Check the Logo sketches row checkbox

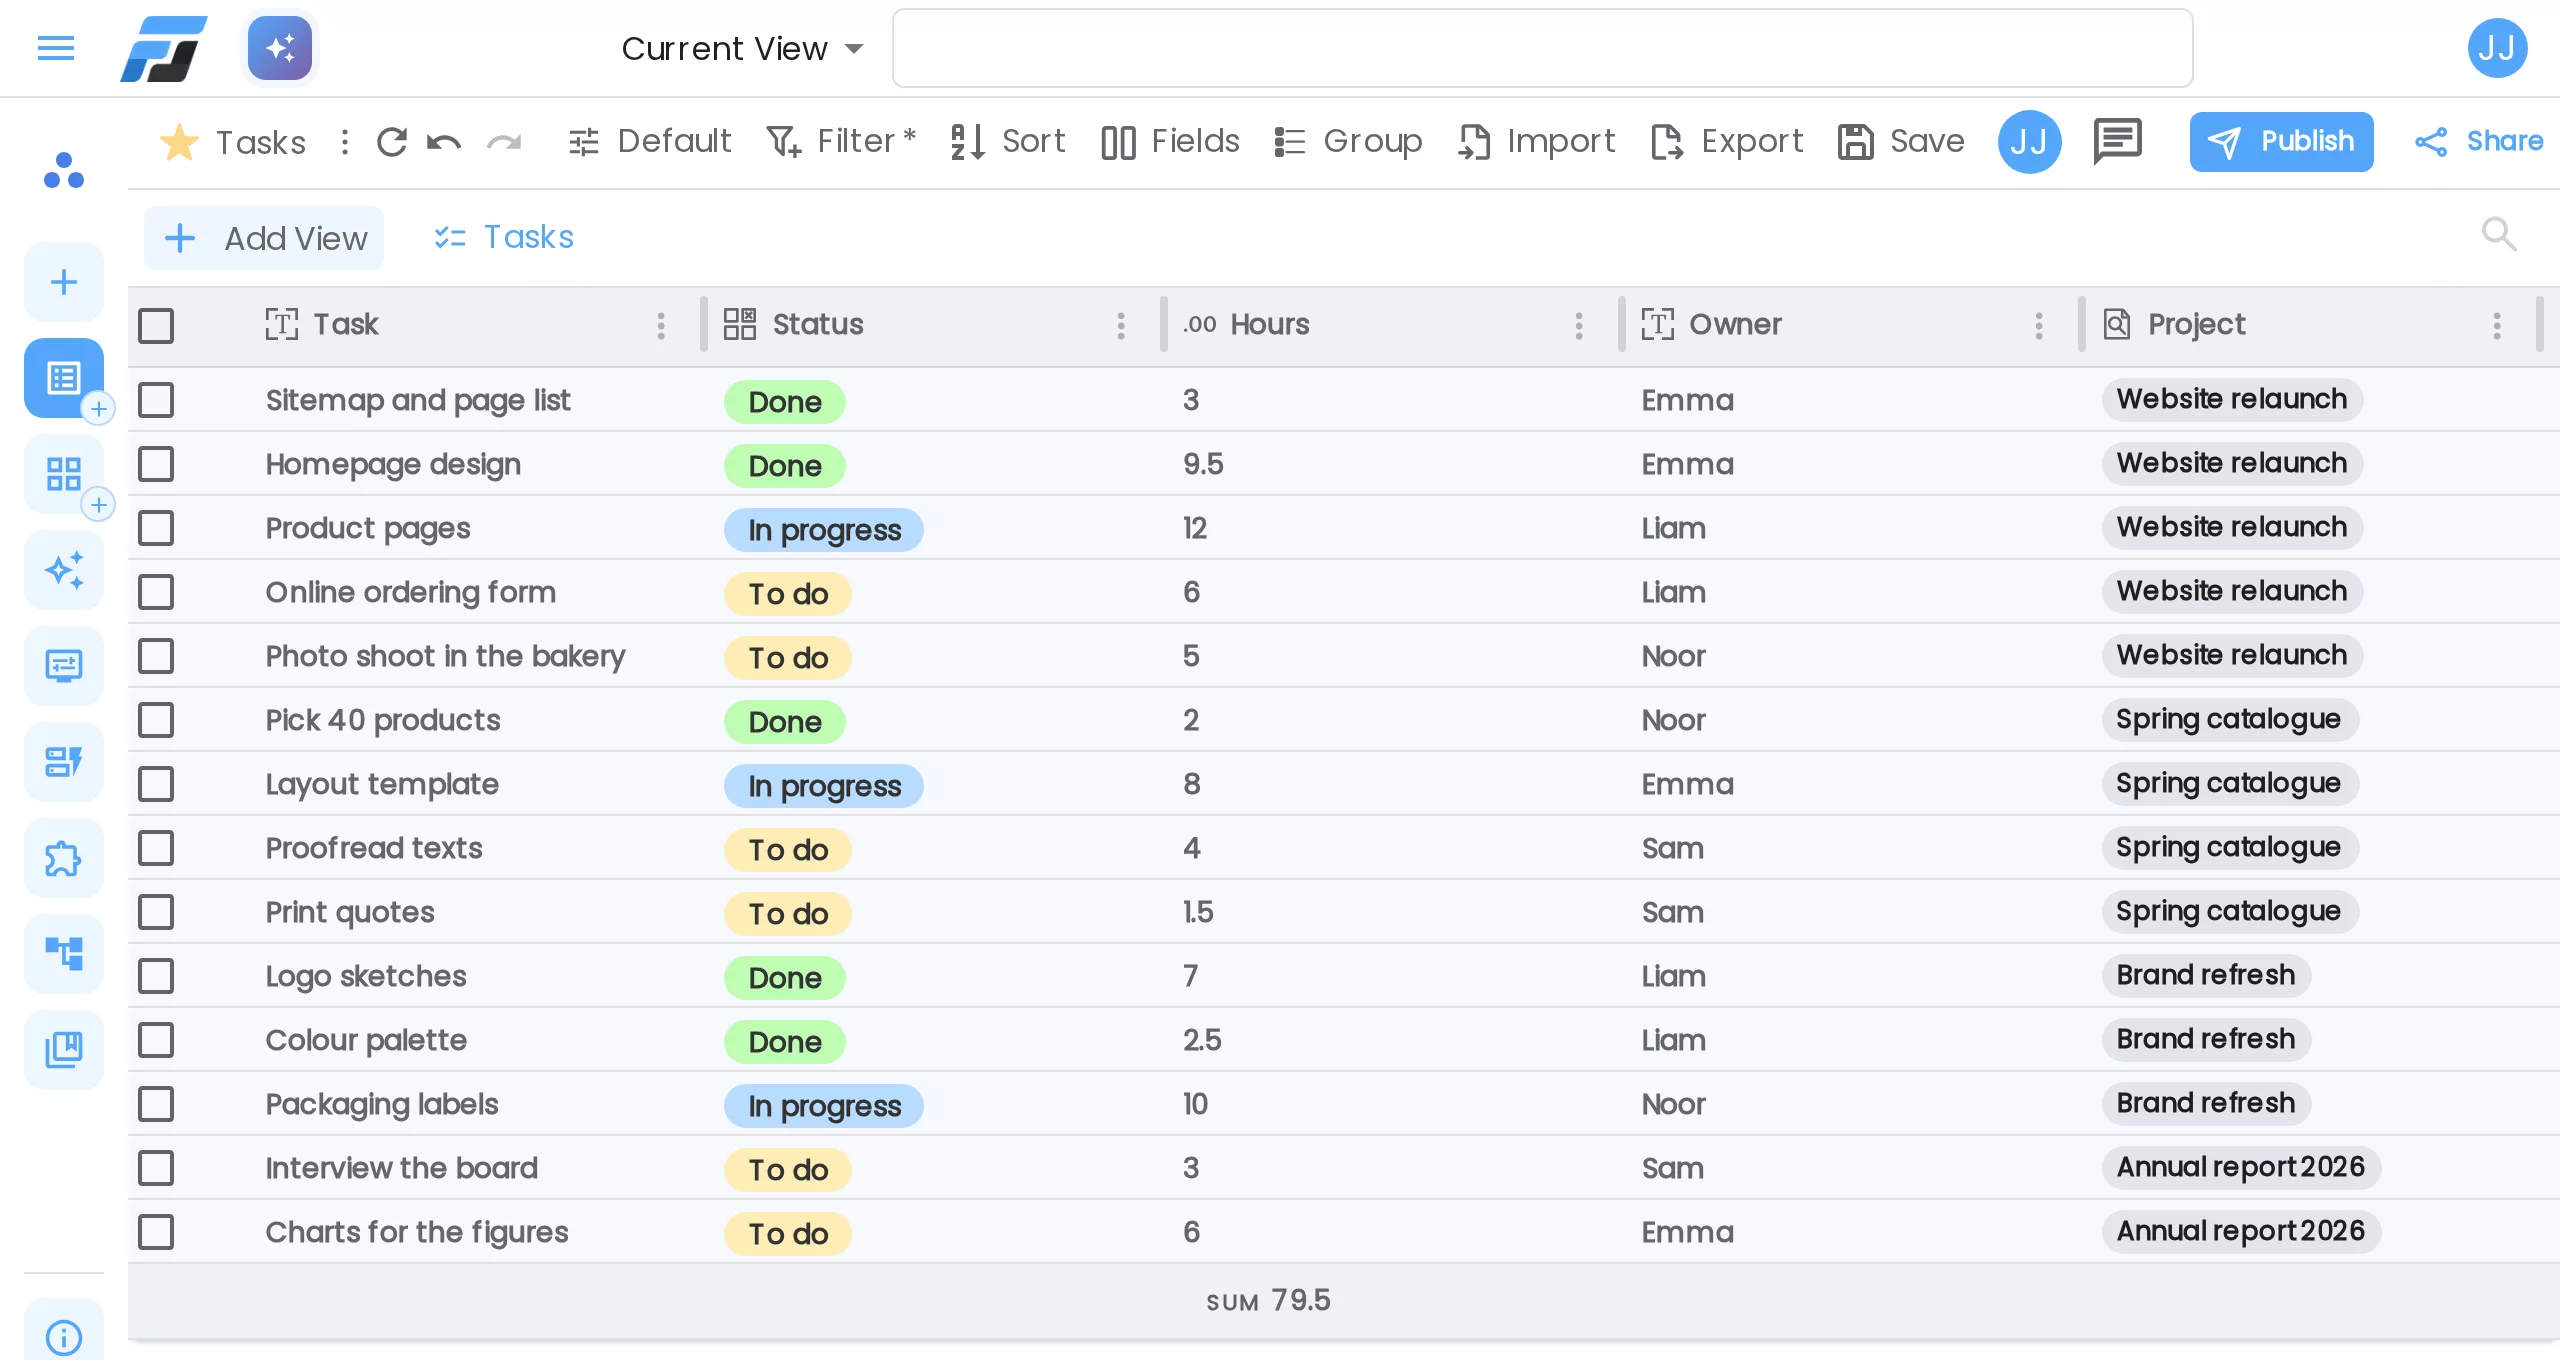tap(156, 976)
